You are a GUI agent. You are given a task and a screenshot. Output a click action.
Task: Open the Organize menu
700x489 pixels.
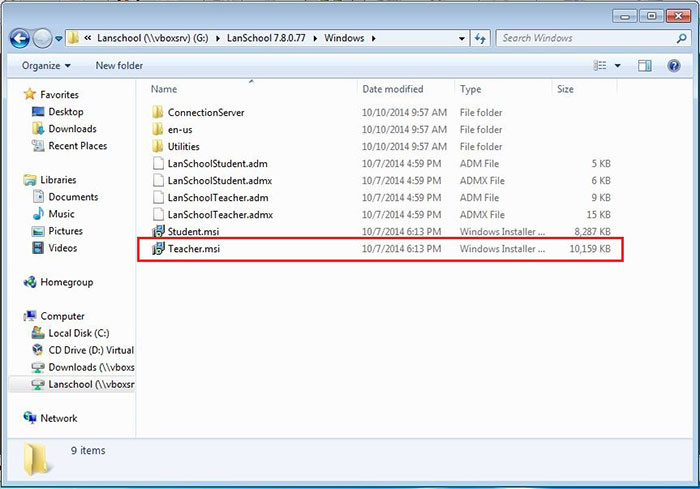pyautogui.click(x=46, y=66)
